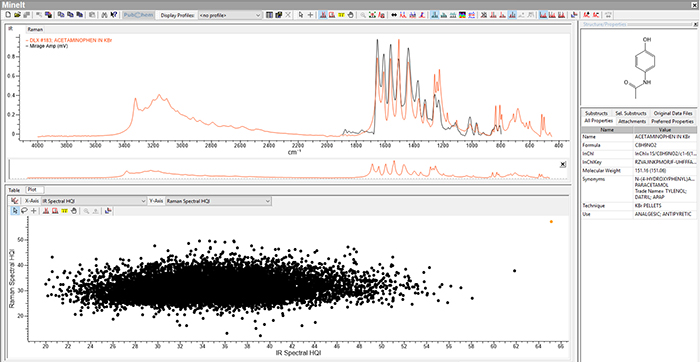700x362 pixels.
Task: Click the scatter point near IR HQI 62
Action: pos(514,270)
